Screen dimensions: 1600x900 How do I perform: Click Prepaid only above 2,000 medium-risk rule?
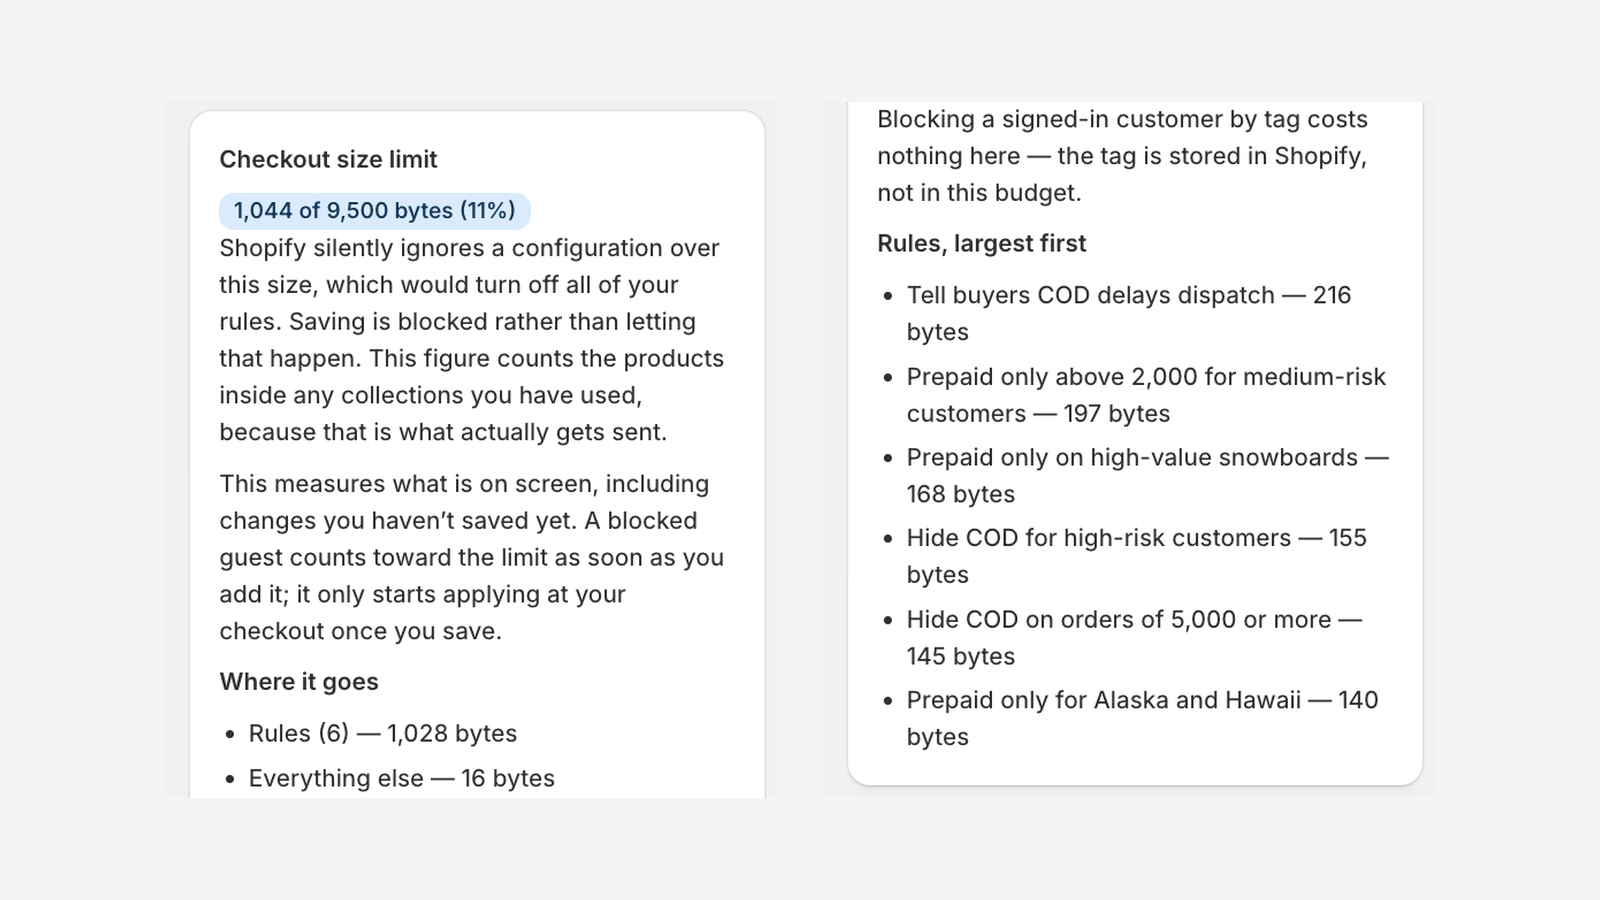tap(1146, 395)
